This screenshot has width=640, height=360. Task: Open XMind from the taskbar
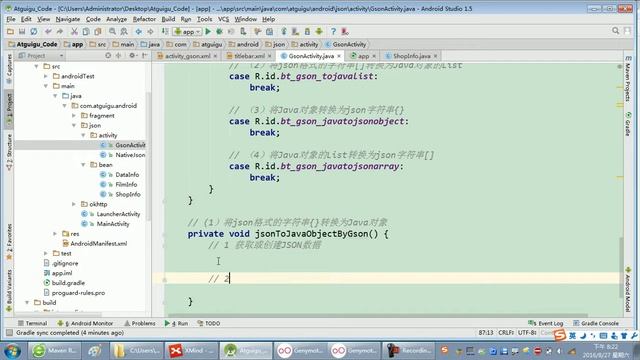(191, 351)
